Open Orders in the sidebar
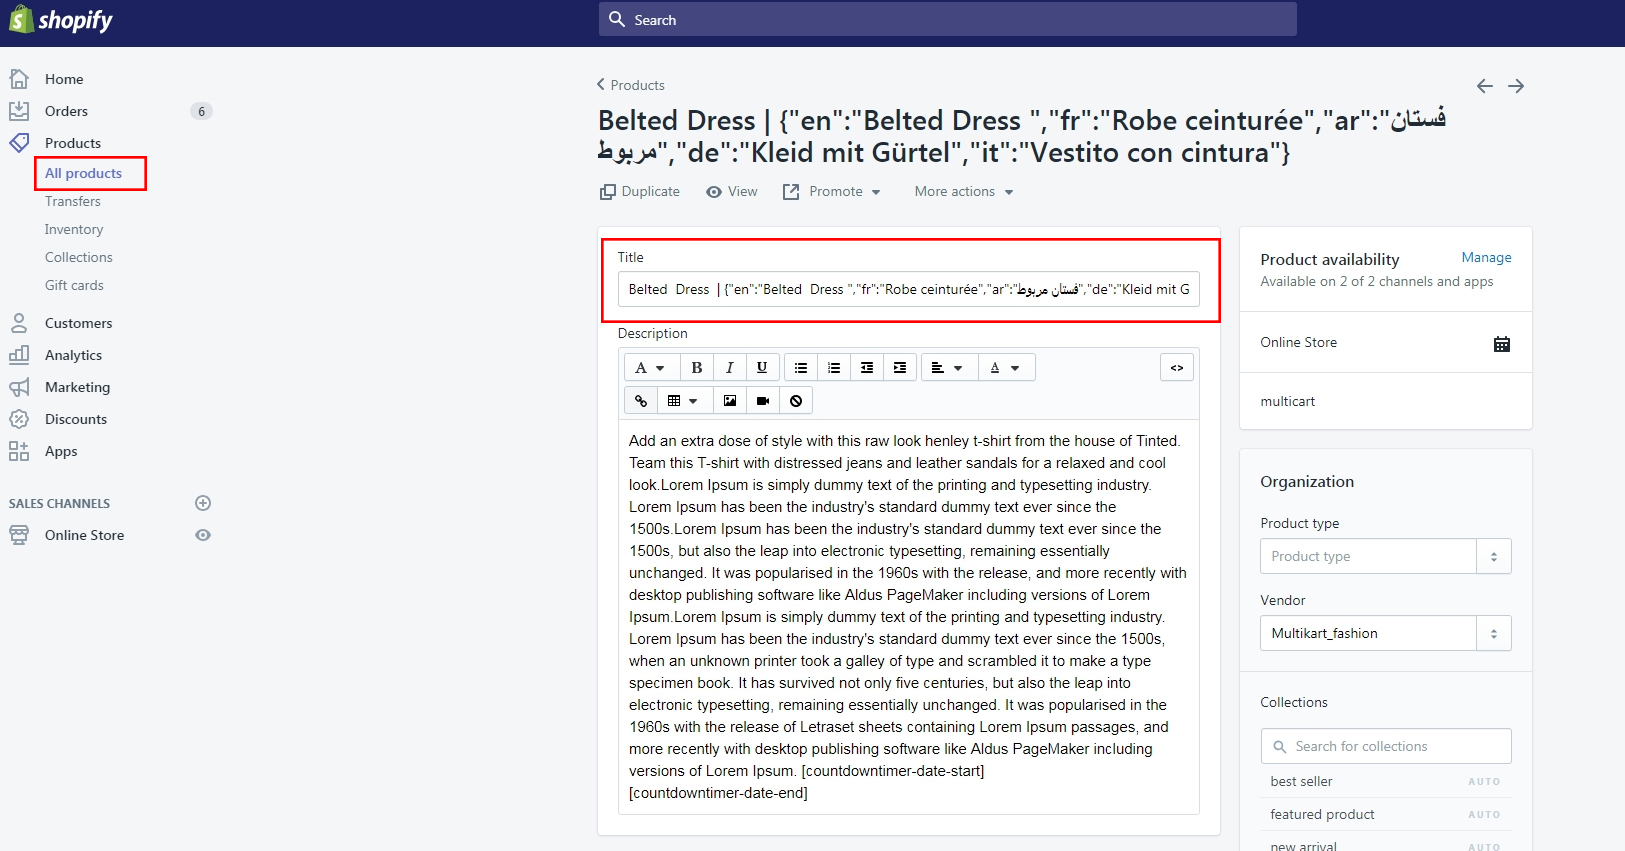The image size is (1625, 851). [66, 111]
